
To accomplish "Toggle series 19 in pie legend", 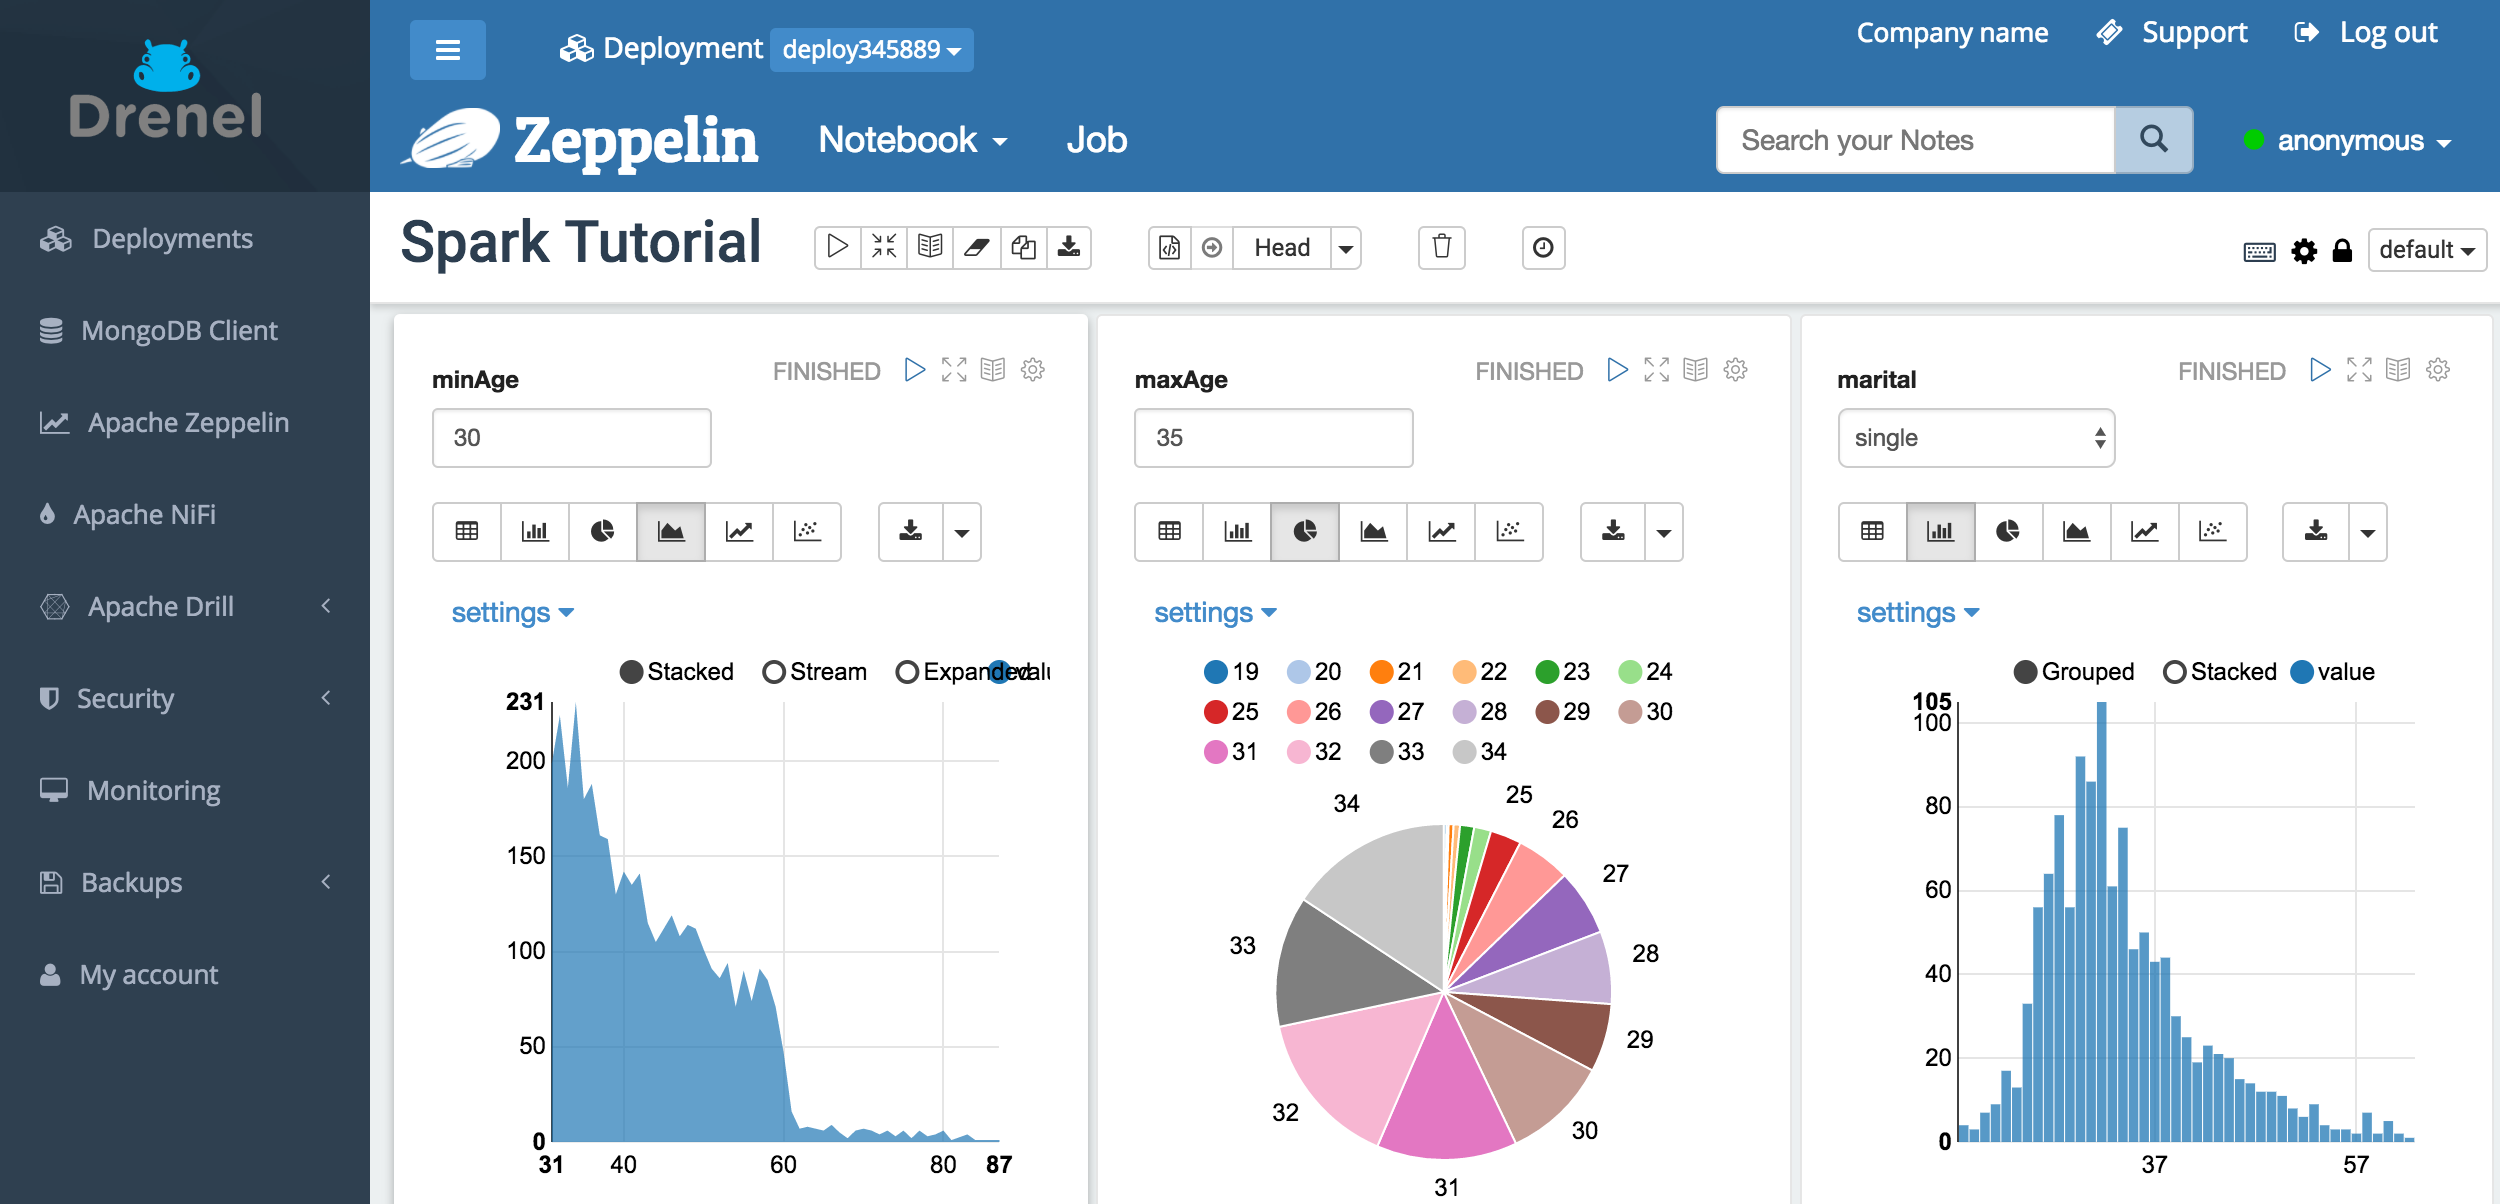I will click(x=1232, y=672).
